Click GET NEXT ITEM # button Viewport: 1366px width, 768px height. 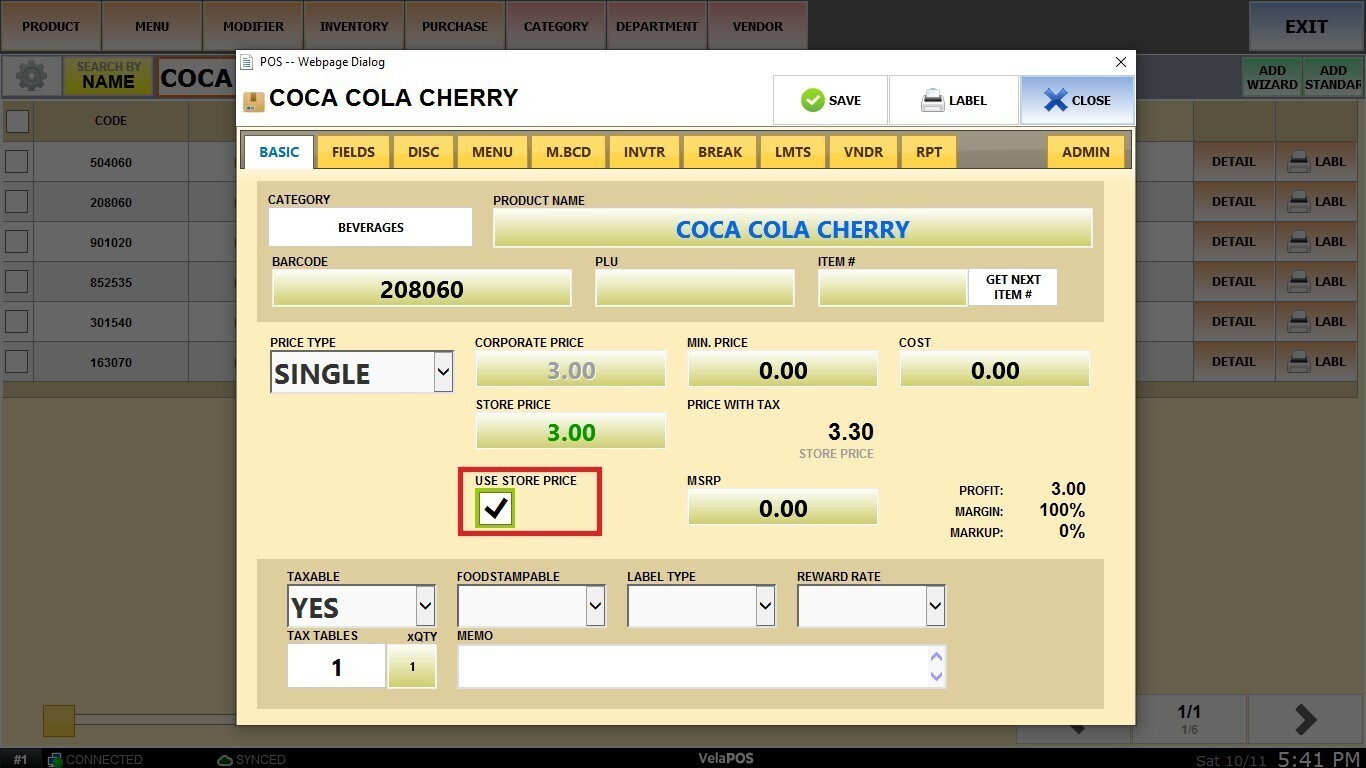[1013, 287]
